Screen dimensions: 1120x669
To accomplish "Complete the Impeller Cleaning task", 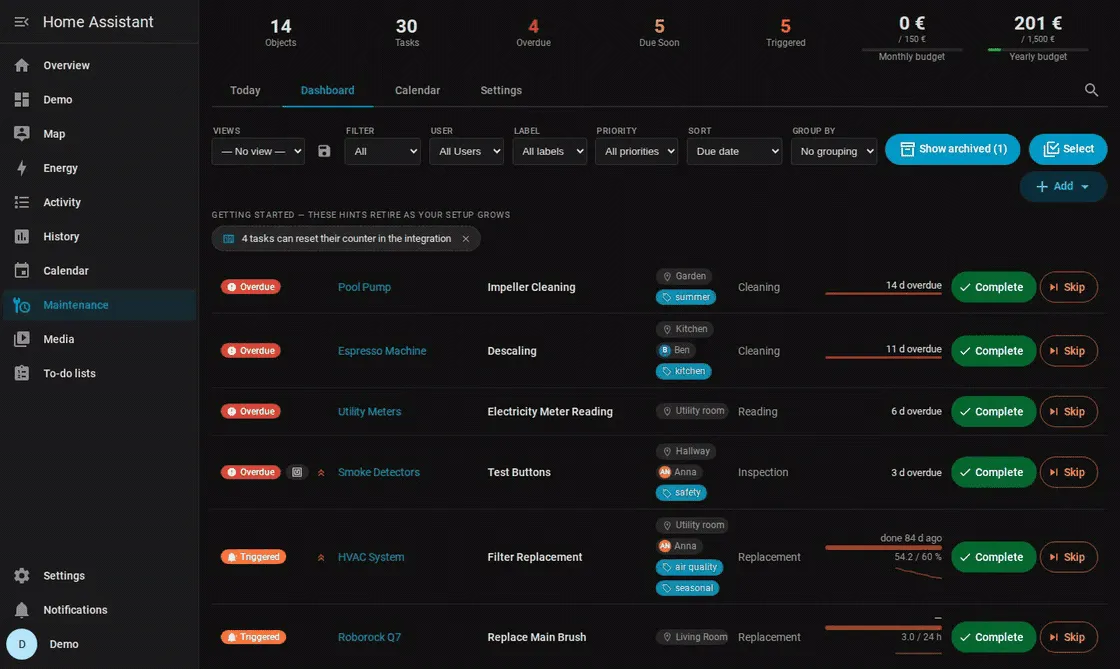I will point(993,287).
